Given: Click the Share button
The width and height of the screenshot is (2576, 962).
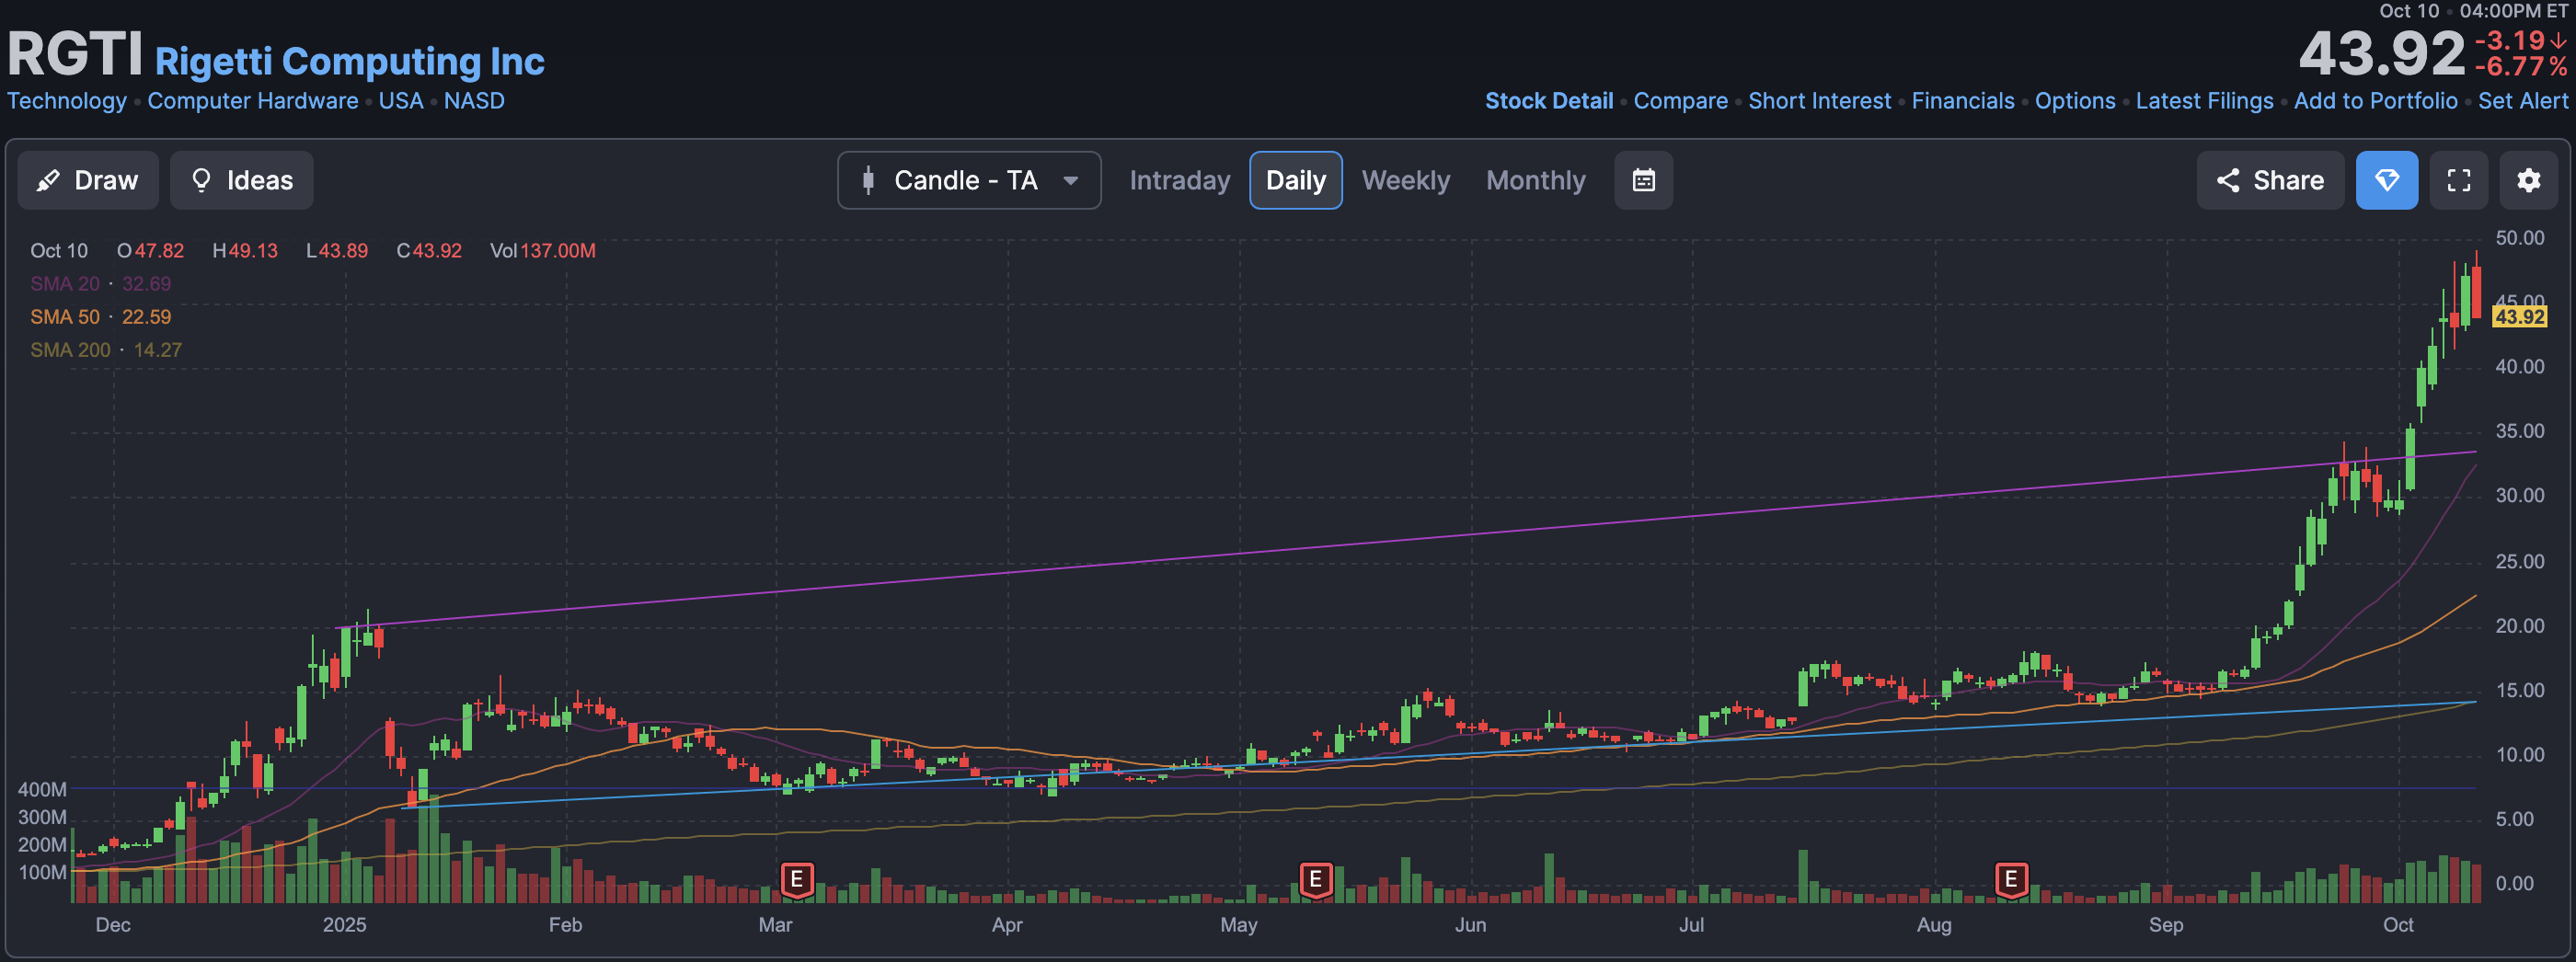Looking at the screenshot, I should [2269, 180].
